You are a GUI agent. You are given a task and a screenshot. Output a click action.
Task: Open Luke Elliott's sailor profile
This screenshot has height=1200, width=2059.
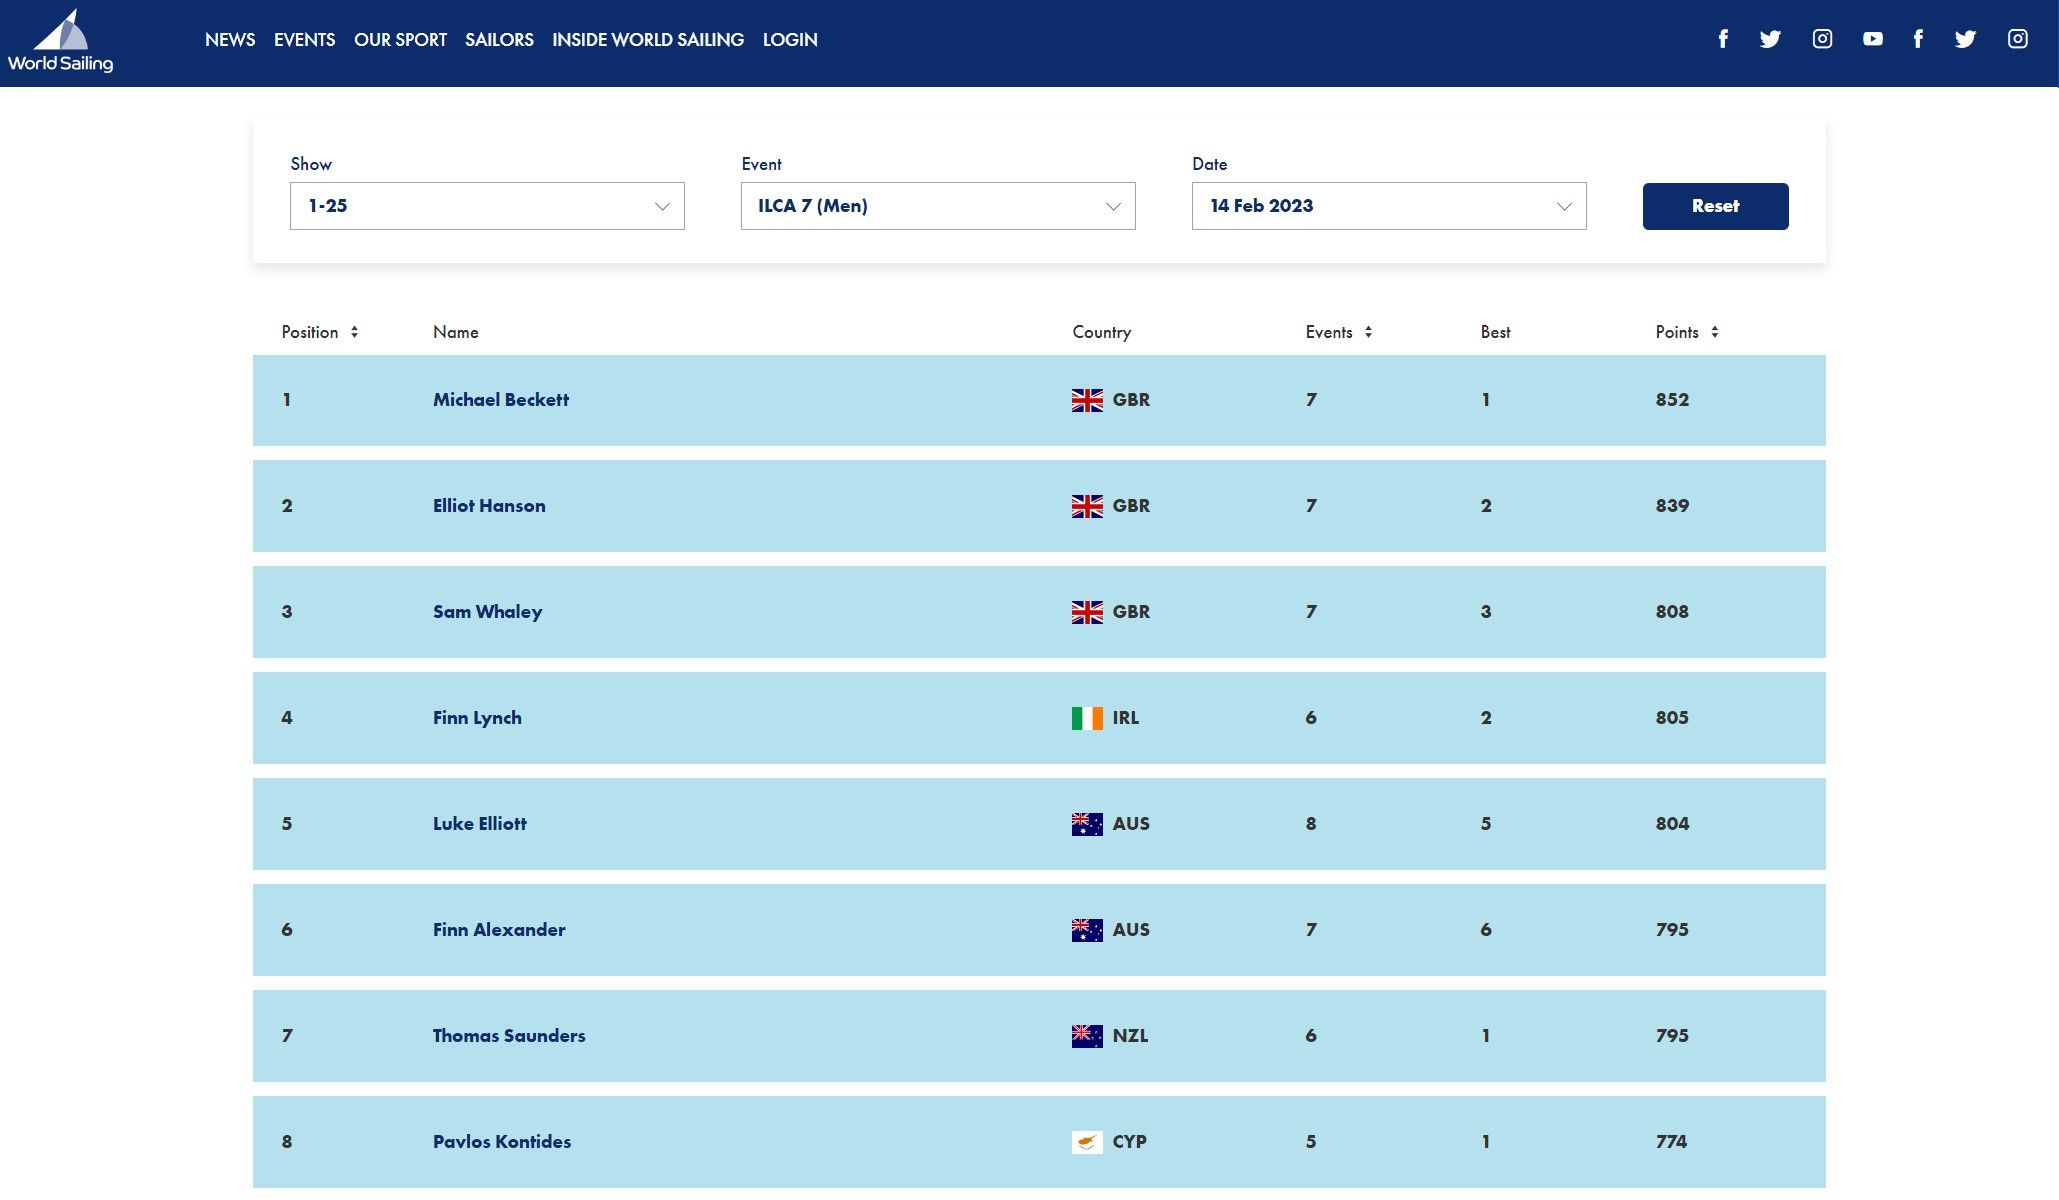[480, 824]
